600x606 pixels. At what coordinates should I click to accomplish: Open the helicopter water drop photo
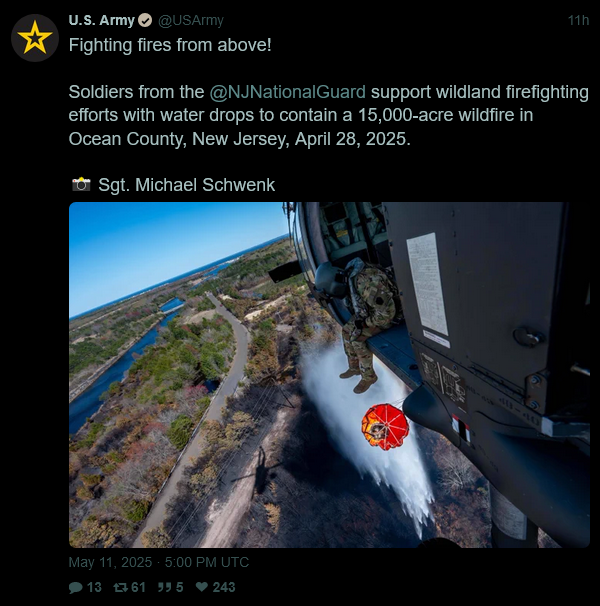pyautogui.click(x=329, y=374)
